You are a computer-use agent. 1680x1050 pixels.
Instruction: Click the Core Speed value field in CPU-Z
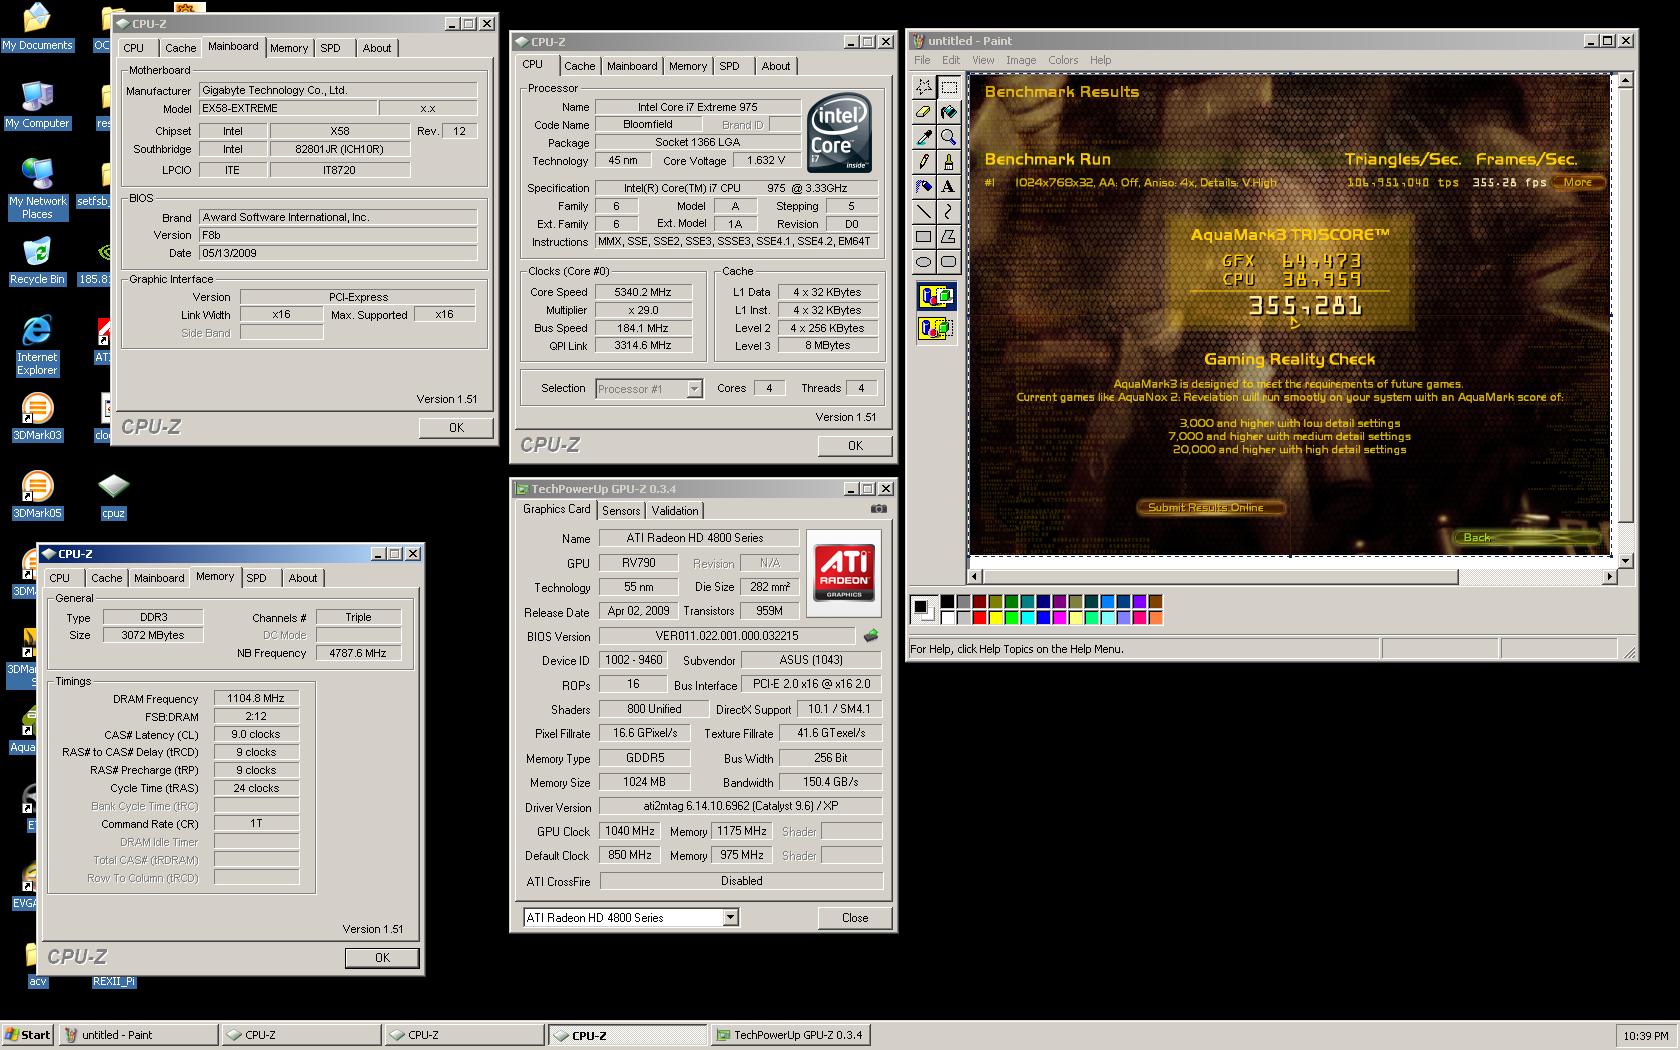(643, 292)
